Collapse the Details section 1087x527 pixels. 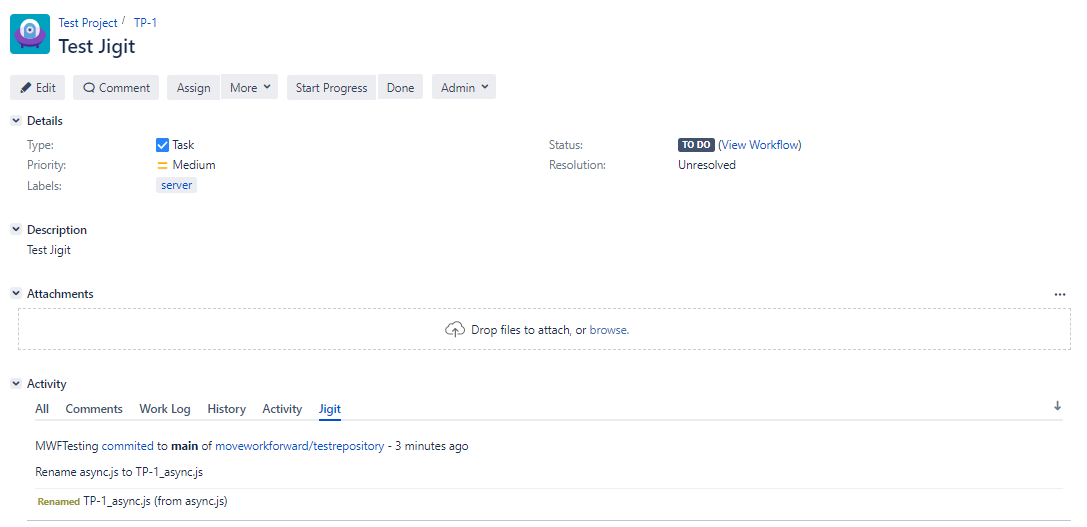tap(16, 121)
